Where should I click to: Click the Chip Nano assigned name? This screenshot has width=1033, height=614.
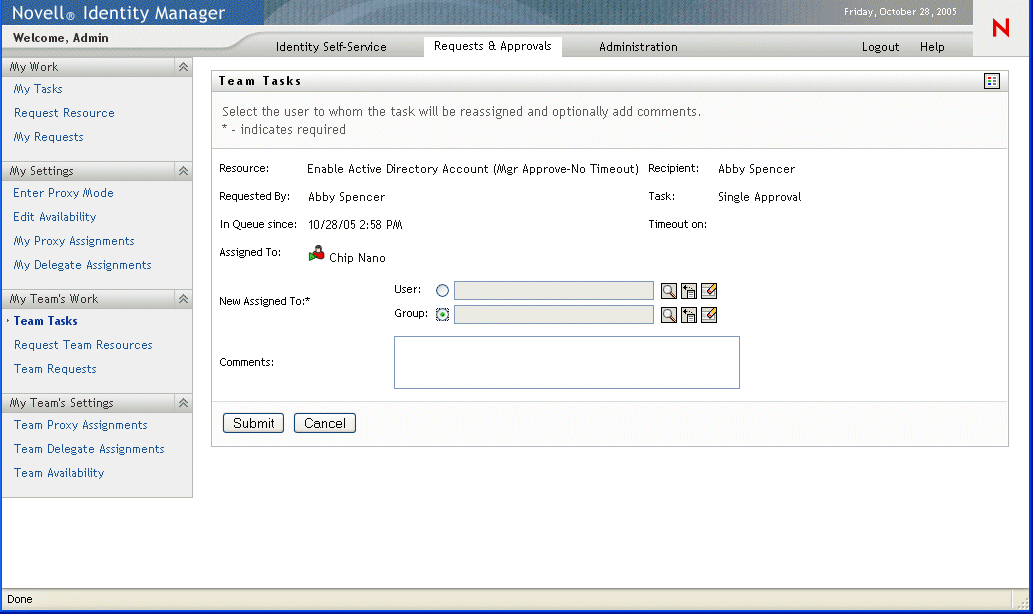coord(357,258)
